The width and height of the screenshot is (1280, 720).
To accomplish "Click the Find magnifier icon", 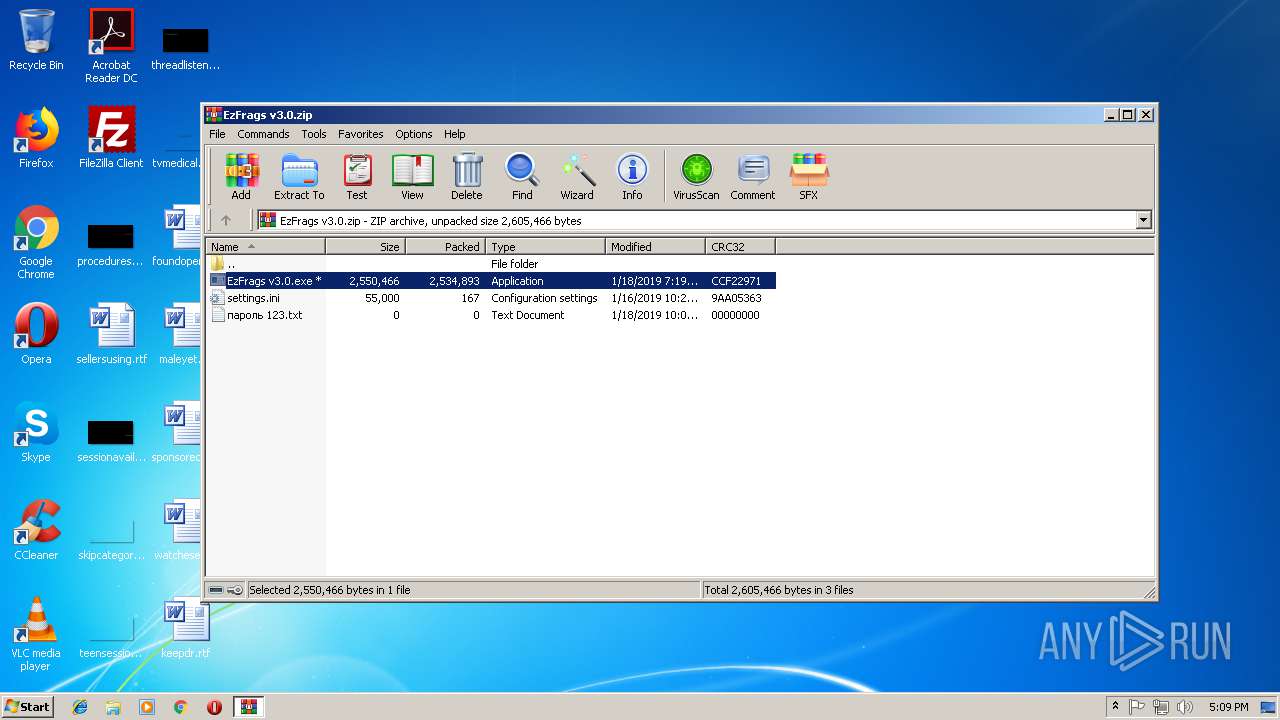I will (522, 177).
